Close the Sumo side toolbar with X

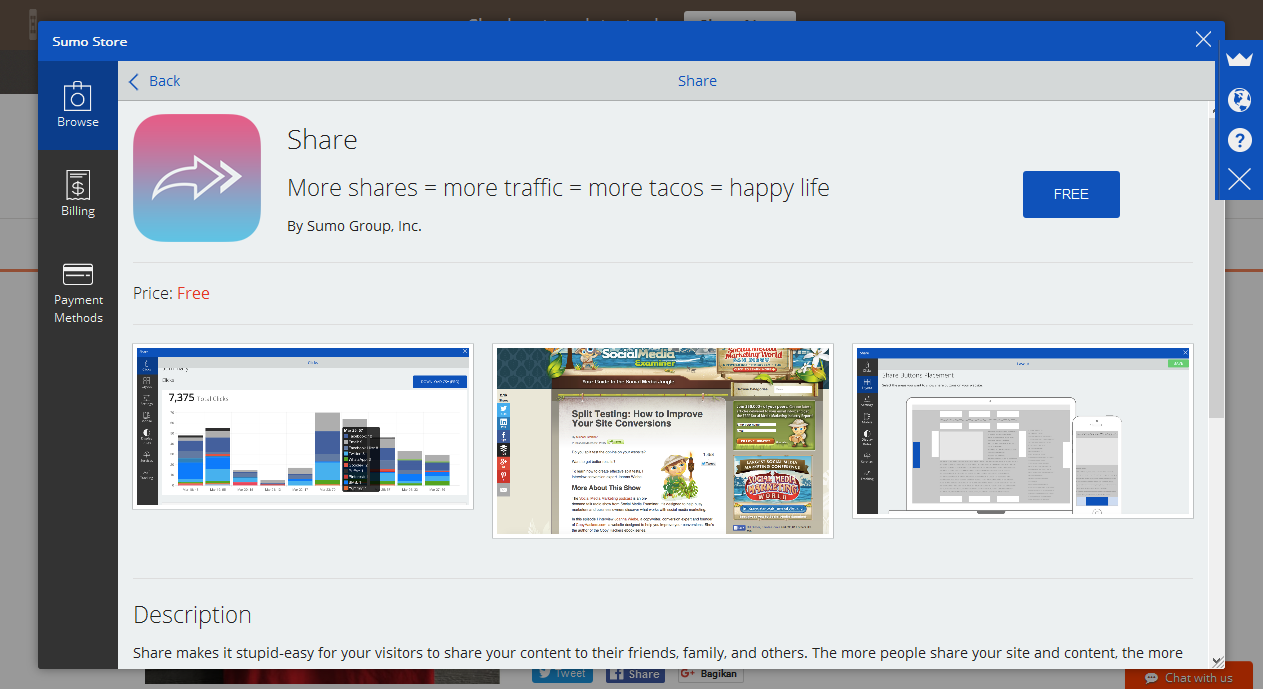point(1239,179)
